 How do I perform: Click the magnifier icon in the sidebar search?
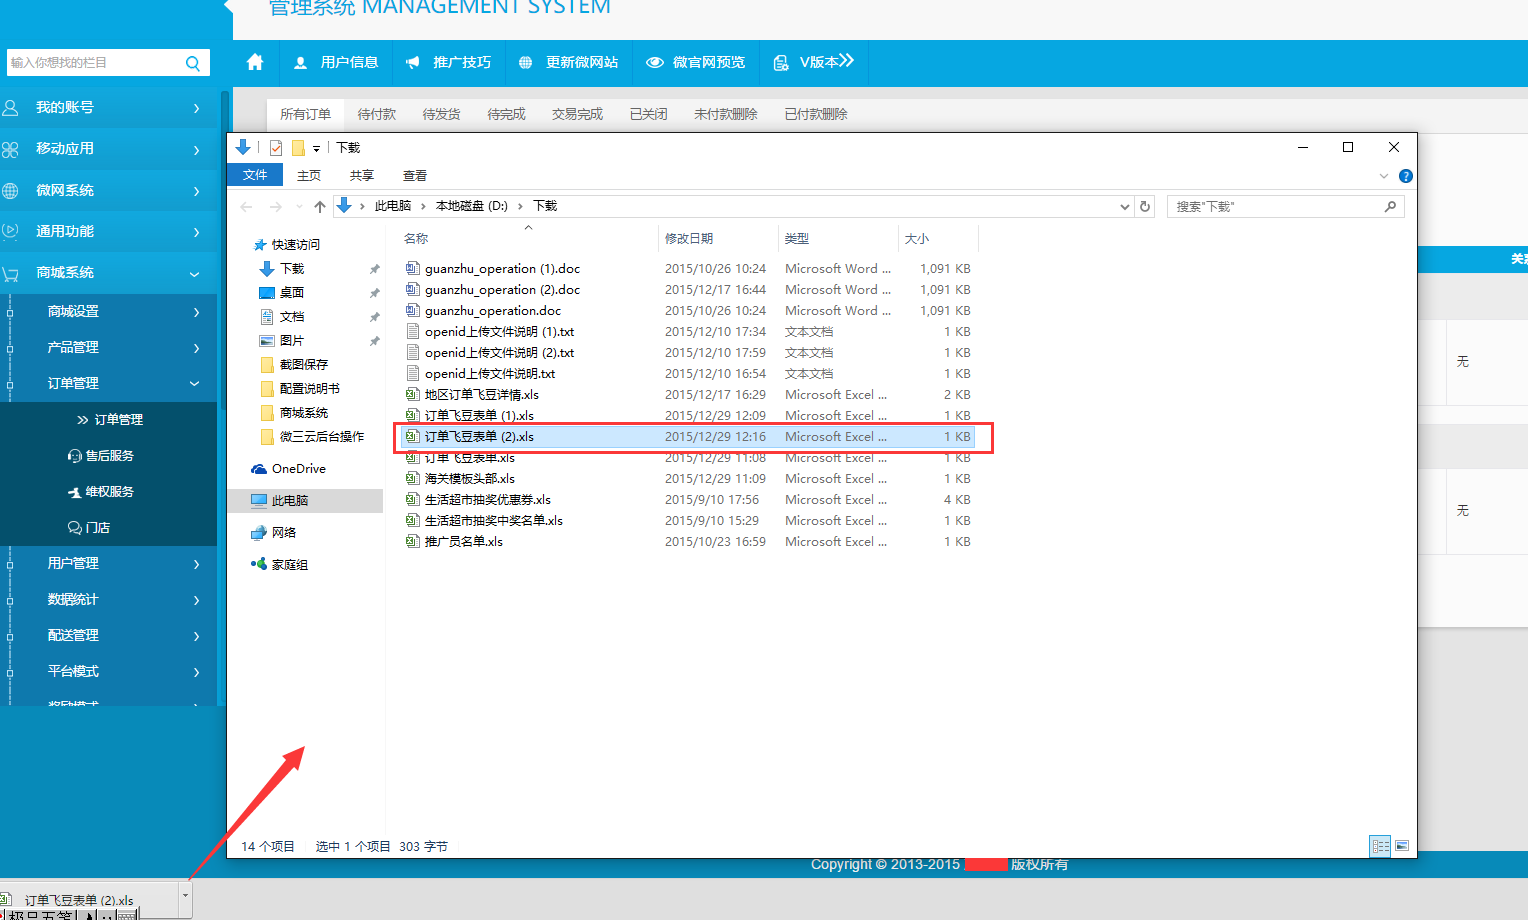pos(193,63)
